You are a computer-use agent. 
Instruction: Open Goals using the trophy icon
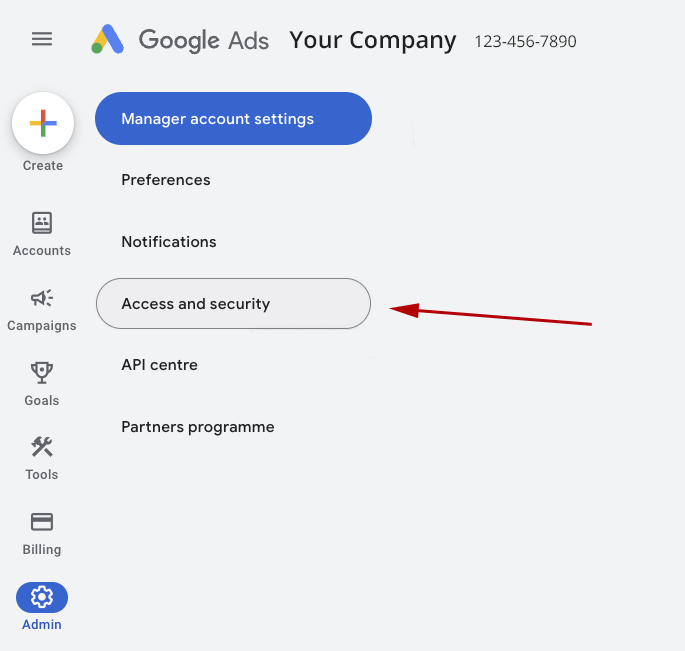pos(42,373)
